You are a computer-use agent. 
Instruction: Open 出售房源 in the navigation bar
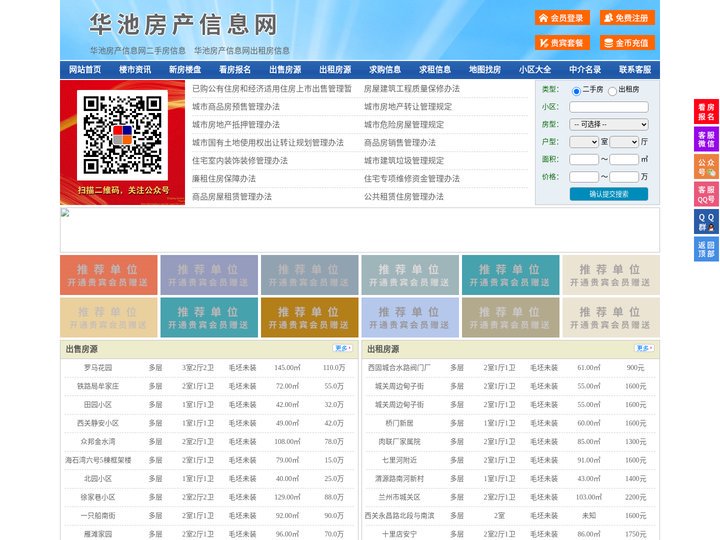click(285, 70)
